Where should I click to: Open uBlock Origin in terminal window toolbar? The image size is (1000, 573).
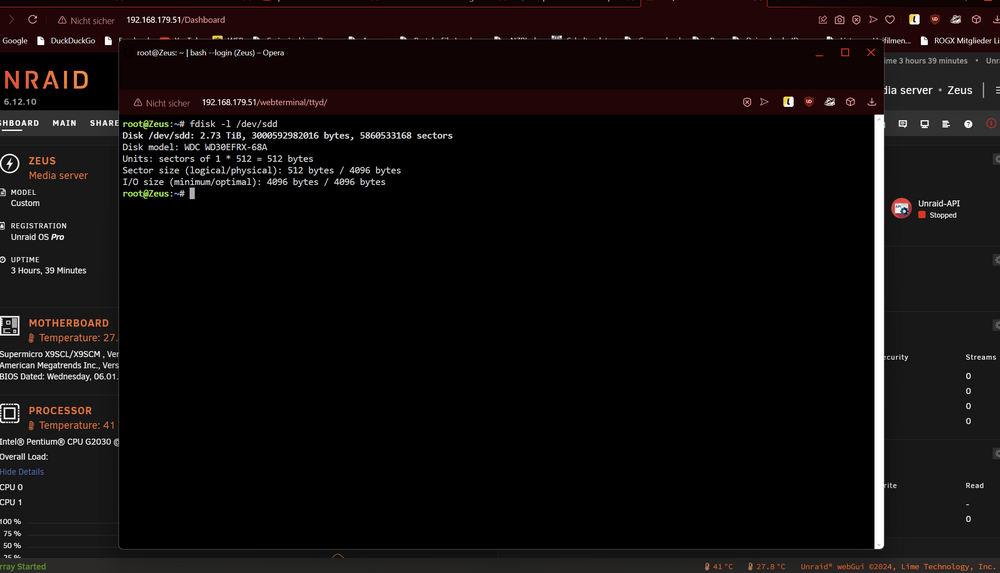[x=809, y=102]
